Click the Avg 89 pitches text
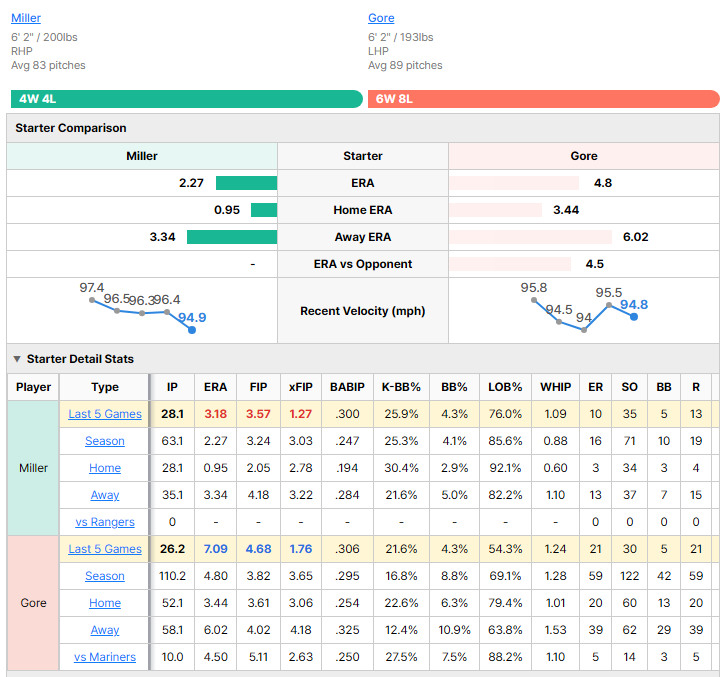This screenshot has width=726, height=677. (x=405, y=65)
